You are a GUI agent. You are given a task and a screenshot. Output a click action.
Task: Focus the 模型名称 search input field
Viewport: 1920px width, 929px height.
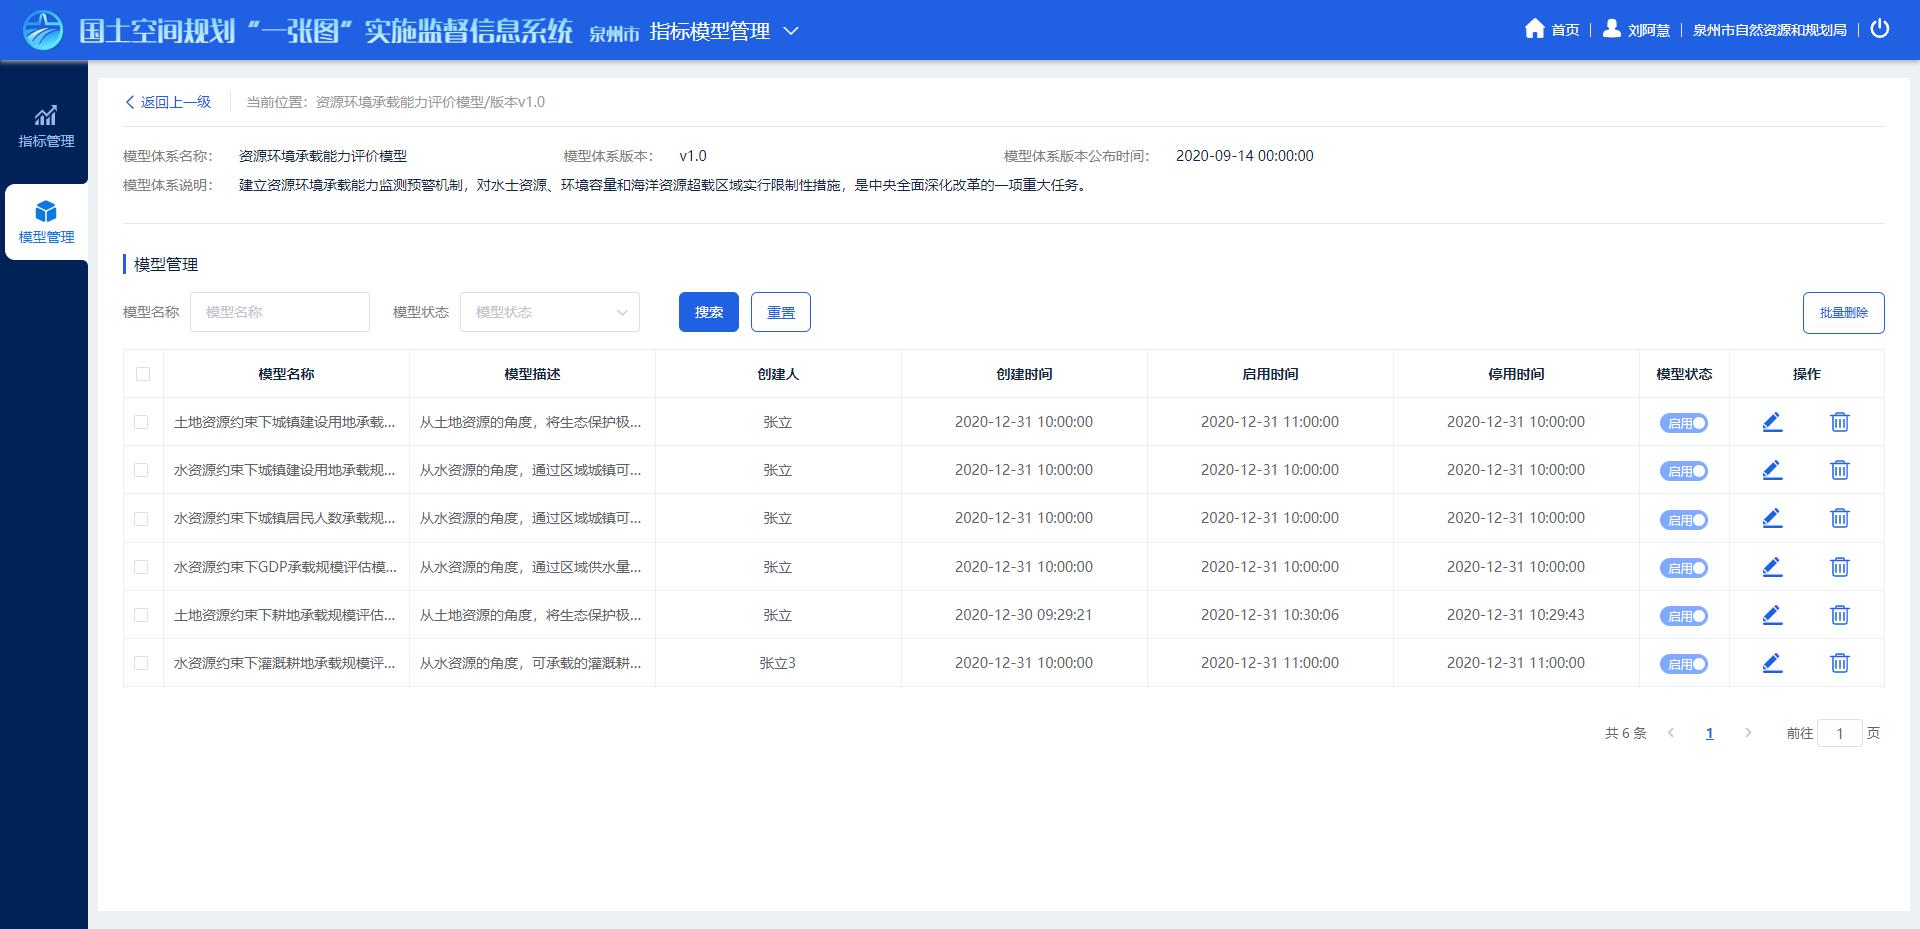pyautogui.click(x=280, y=312)
